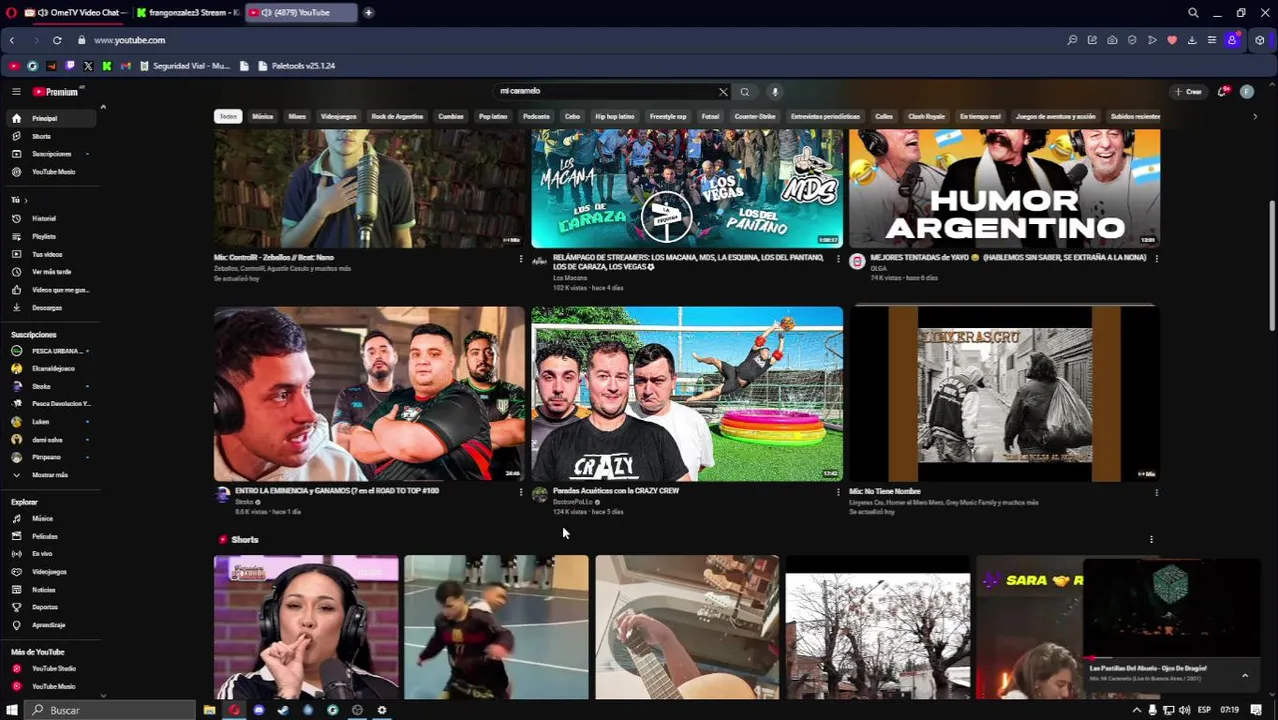Open Seguridad Vial bookmark
This screenshot has height=720, width=1278.
[x=185, y=66]
